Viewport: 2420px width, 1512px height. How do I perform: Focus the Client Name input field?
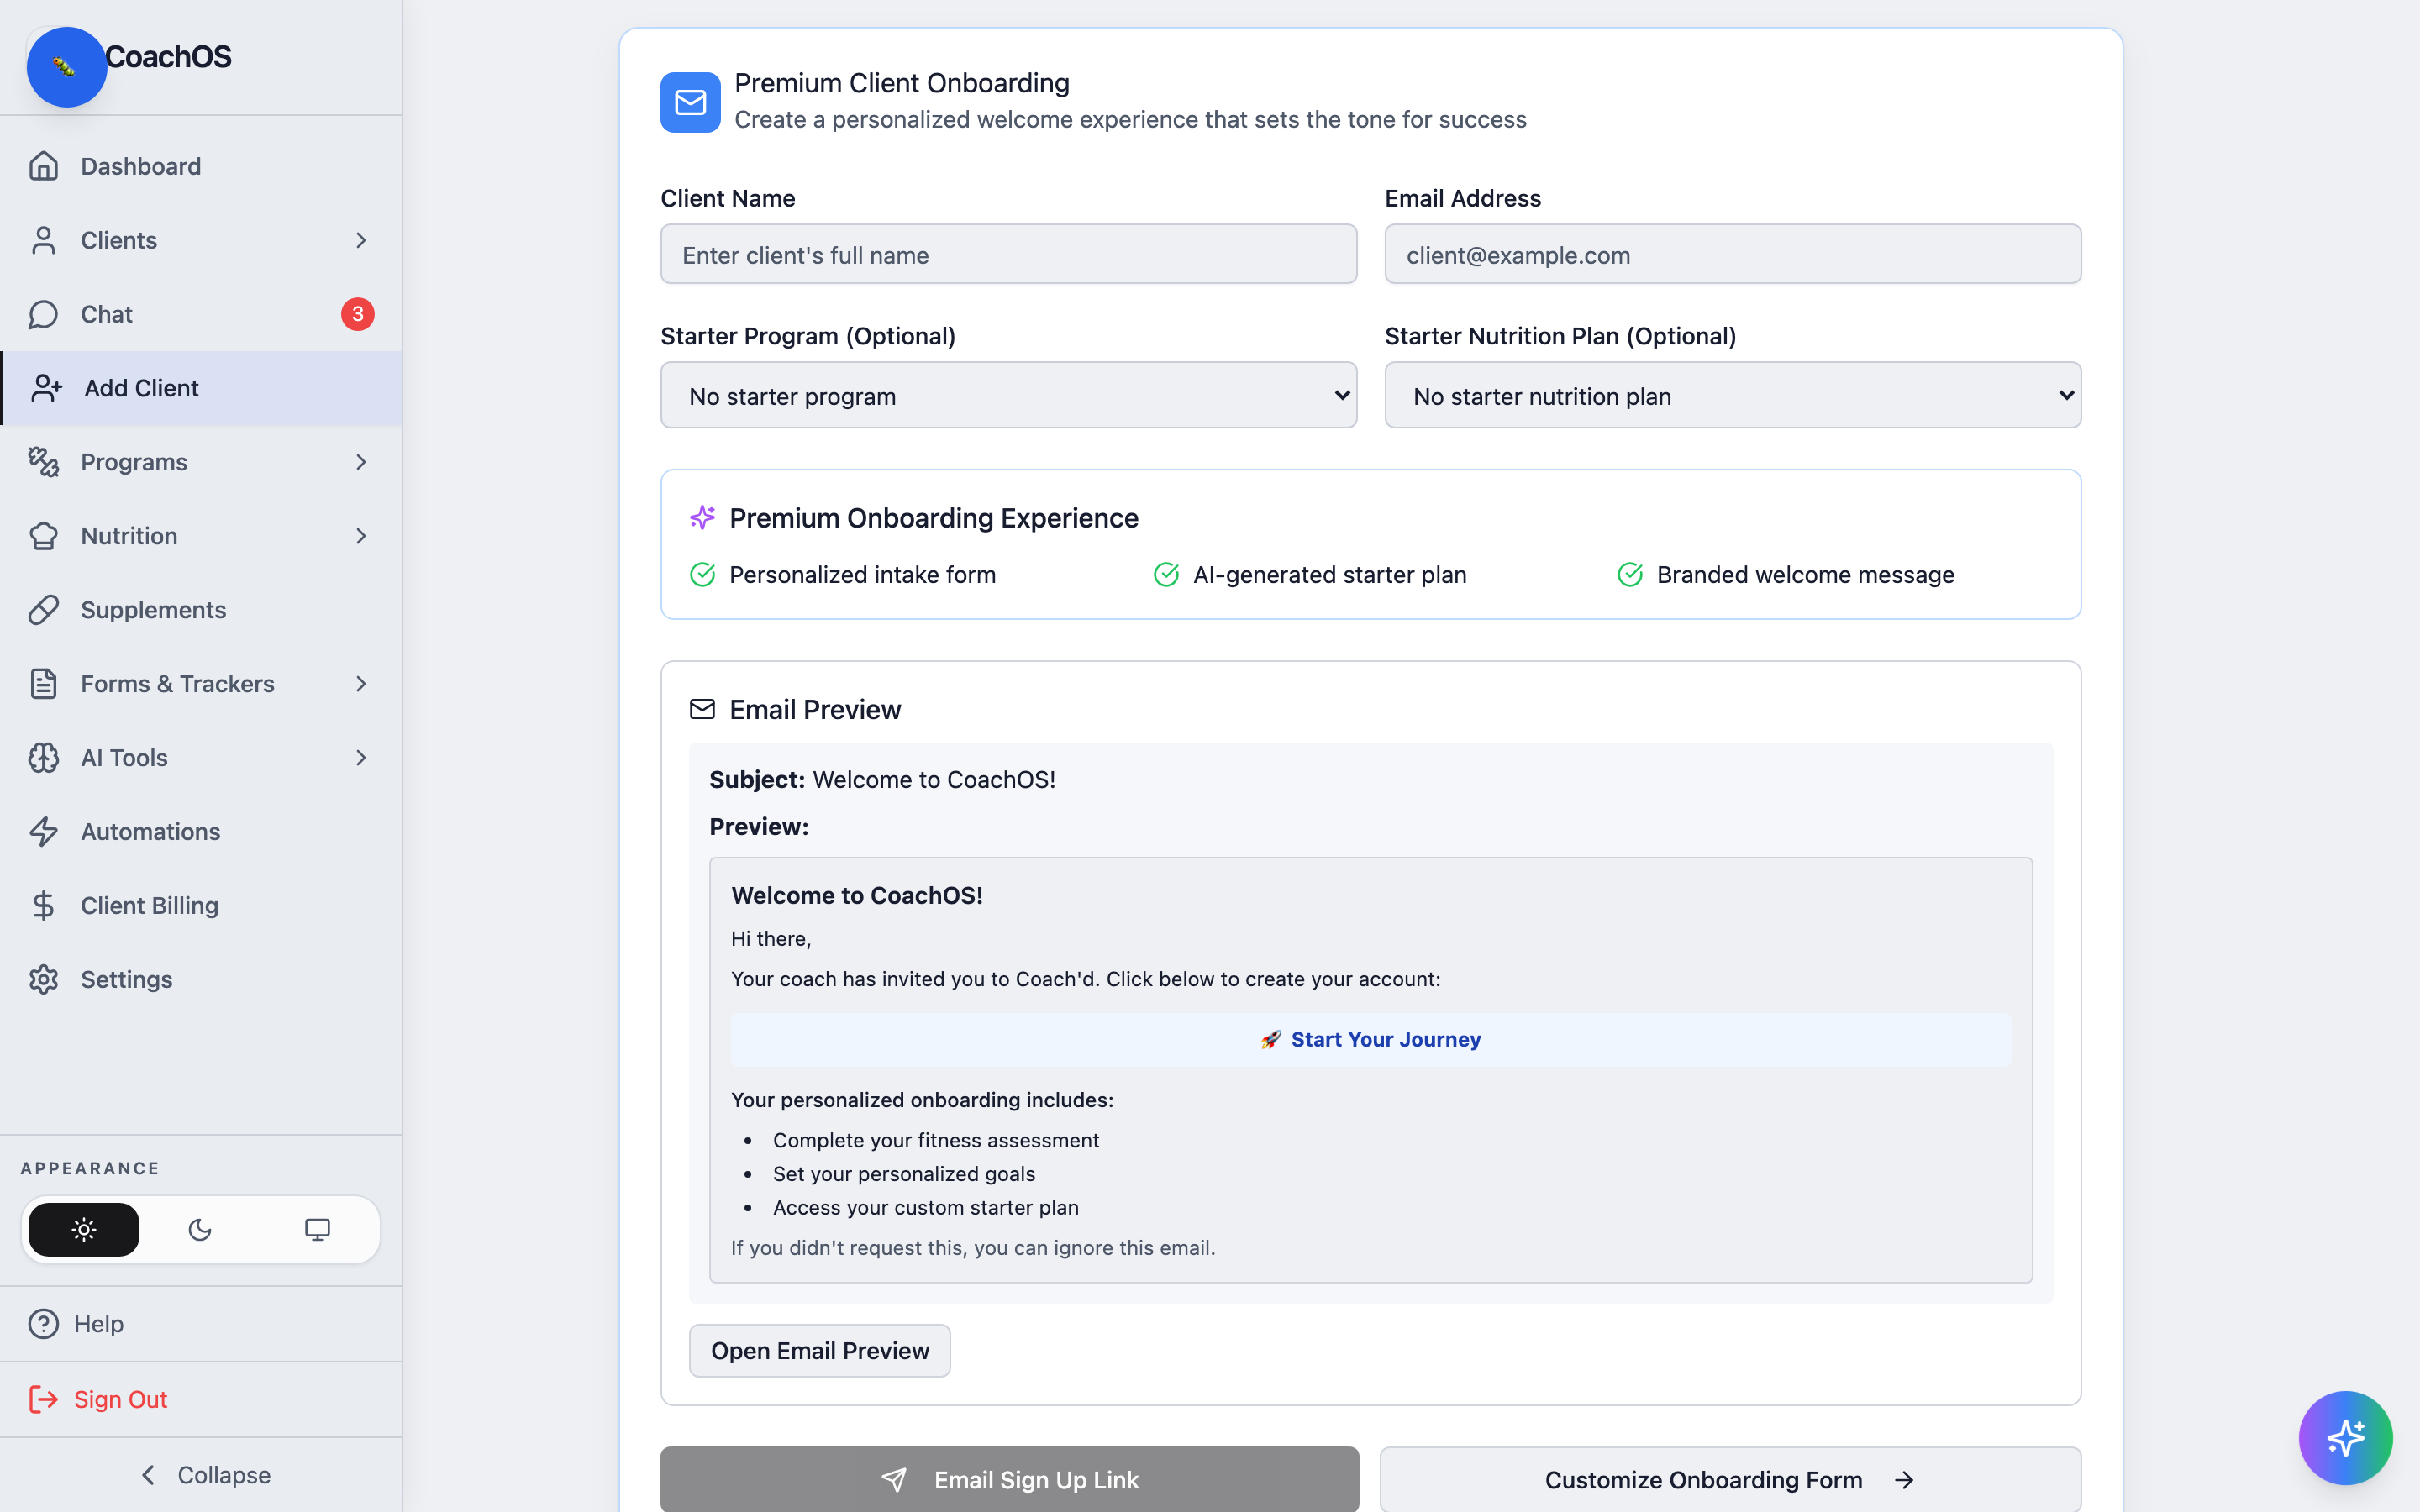coord(1008,254)
